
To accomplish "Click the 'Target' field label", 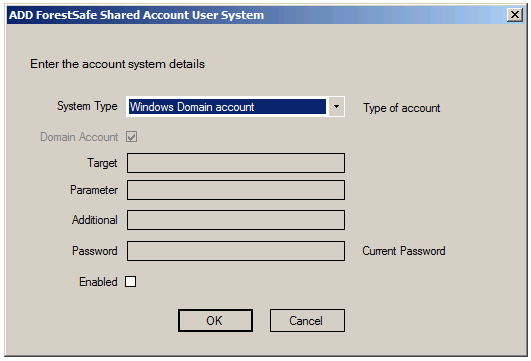I will pos(102,163).
